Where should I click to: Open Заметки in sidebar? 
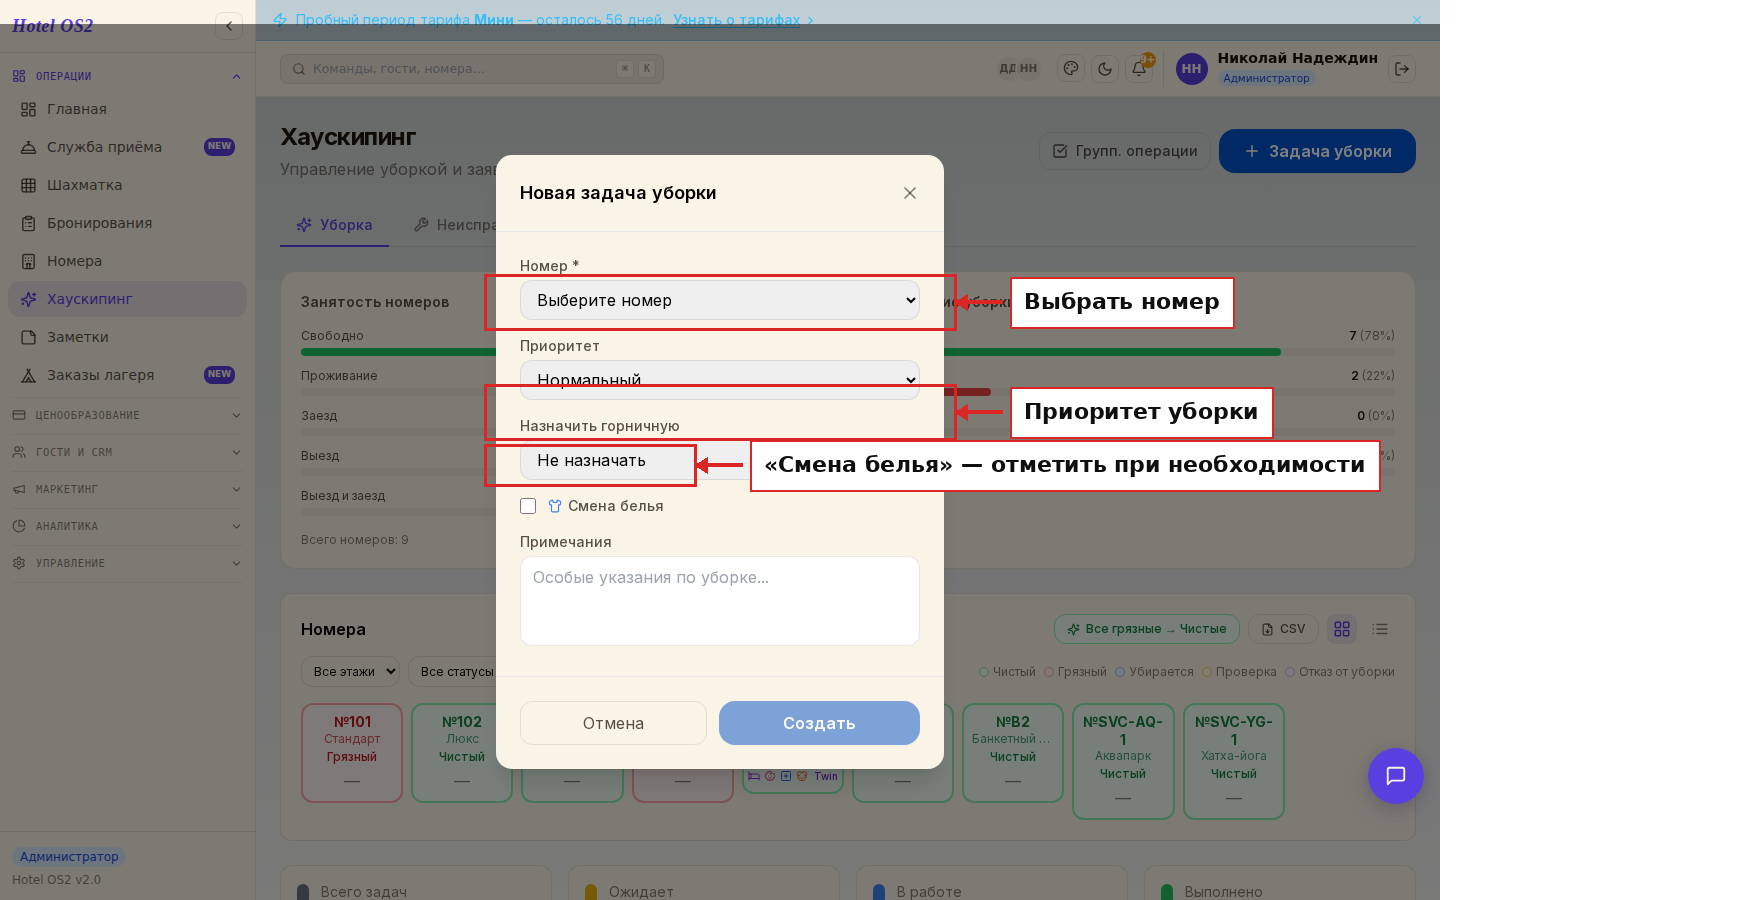pyautogui.click(x=127, y=337)
